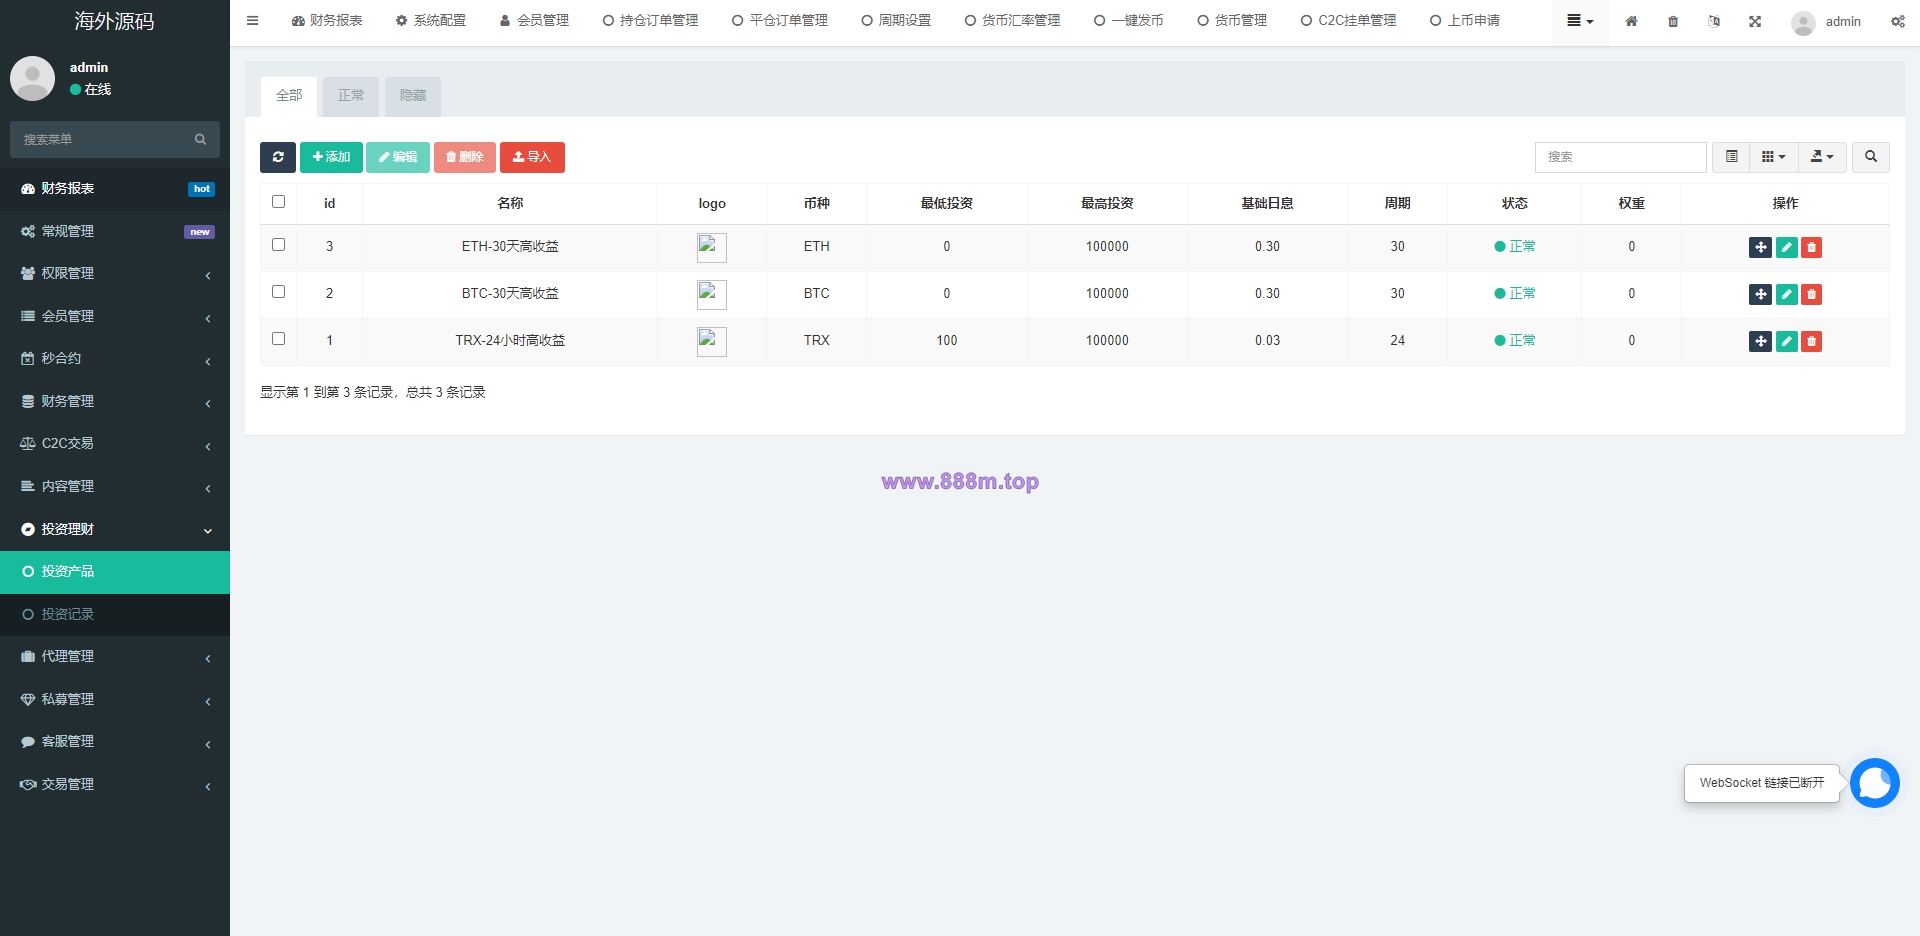Click the logo thumbnail for the BTC row
This screenshot has height=936, width=1920.
pos(712,294)
